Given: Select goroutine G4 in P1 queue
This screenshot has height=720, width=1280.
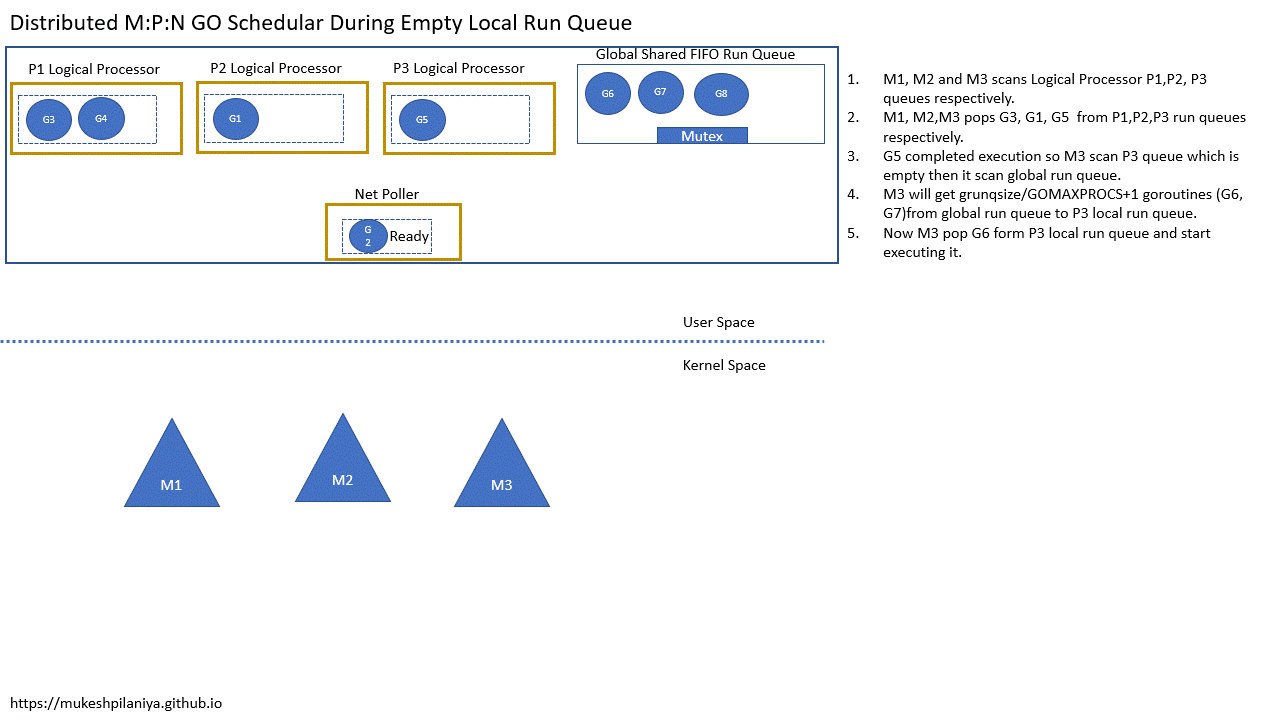Looking at the screenshot, I should point(101,118).
